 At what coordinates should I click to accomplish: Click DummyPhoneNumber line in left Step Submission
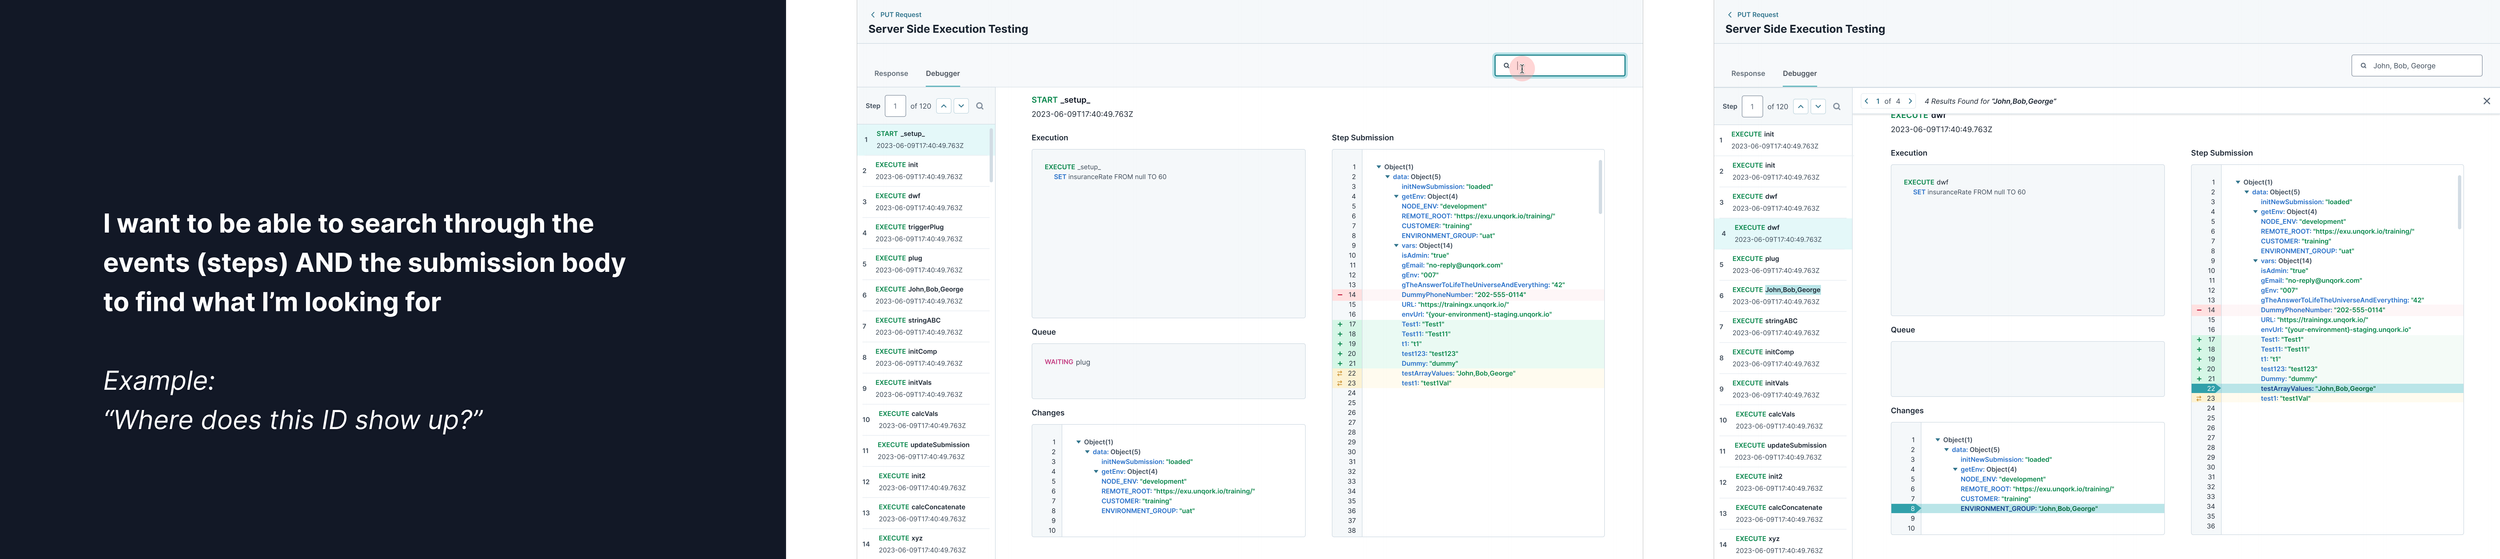pyautogui.click(x=1467, y=295)
